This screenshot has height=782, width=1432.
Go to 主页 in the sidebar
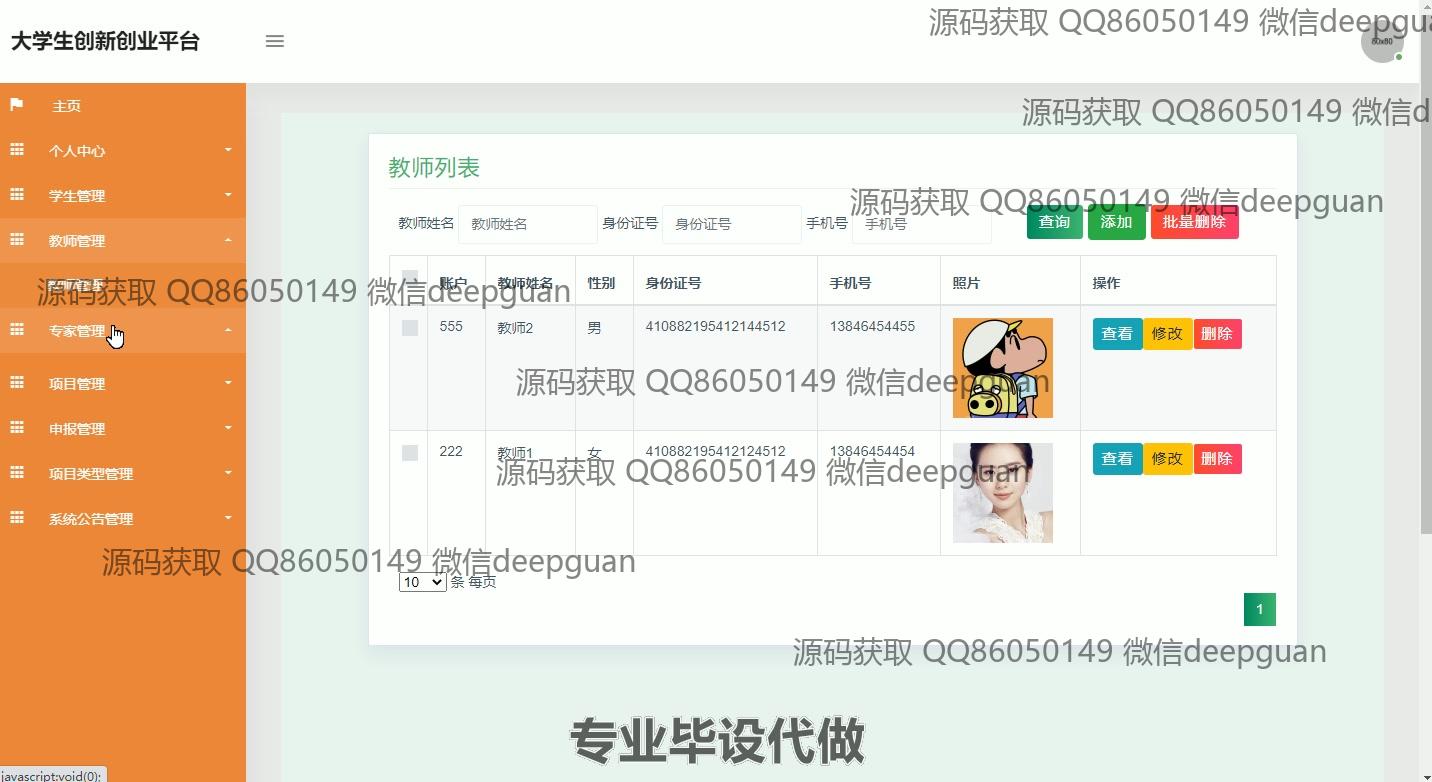tap(67, 106)
